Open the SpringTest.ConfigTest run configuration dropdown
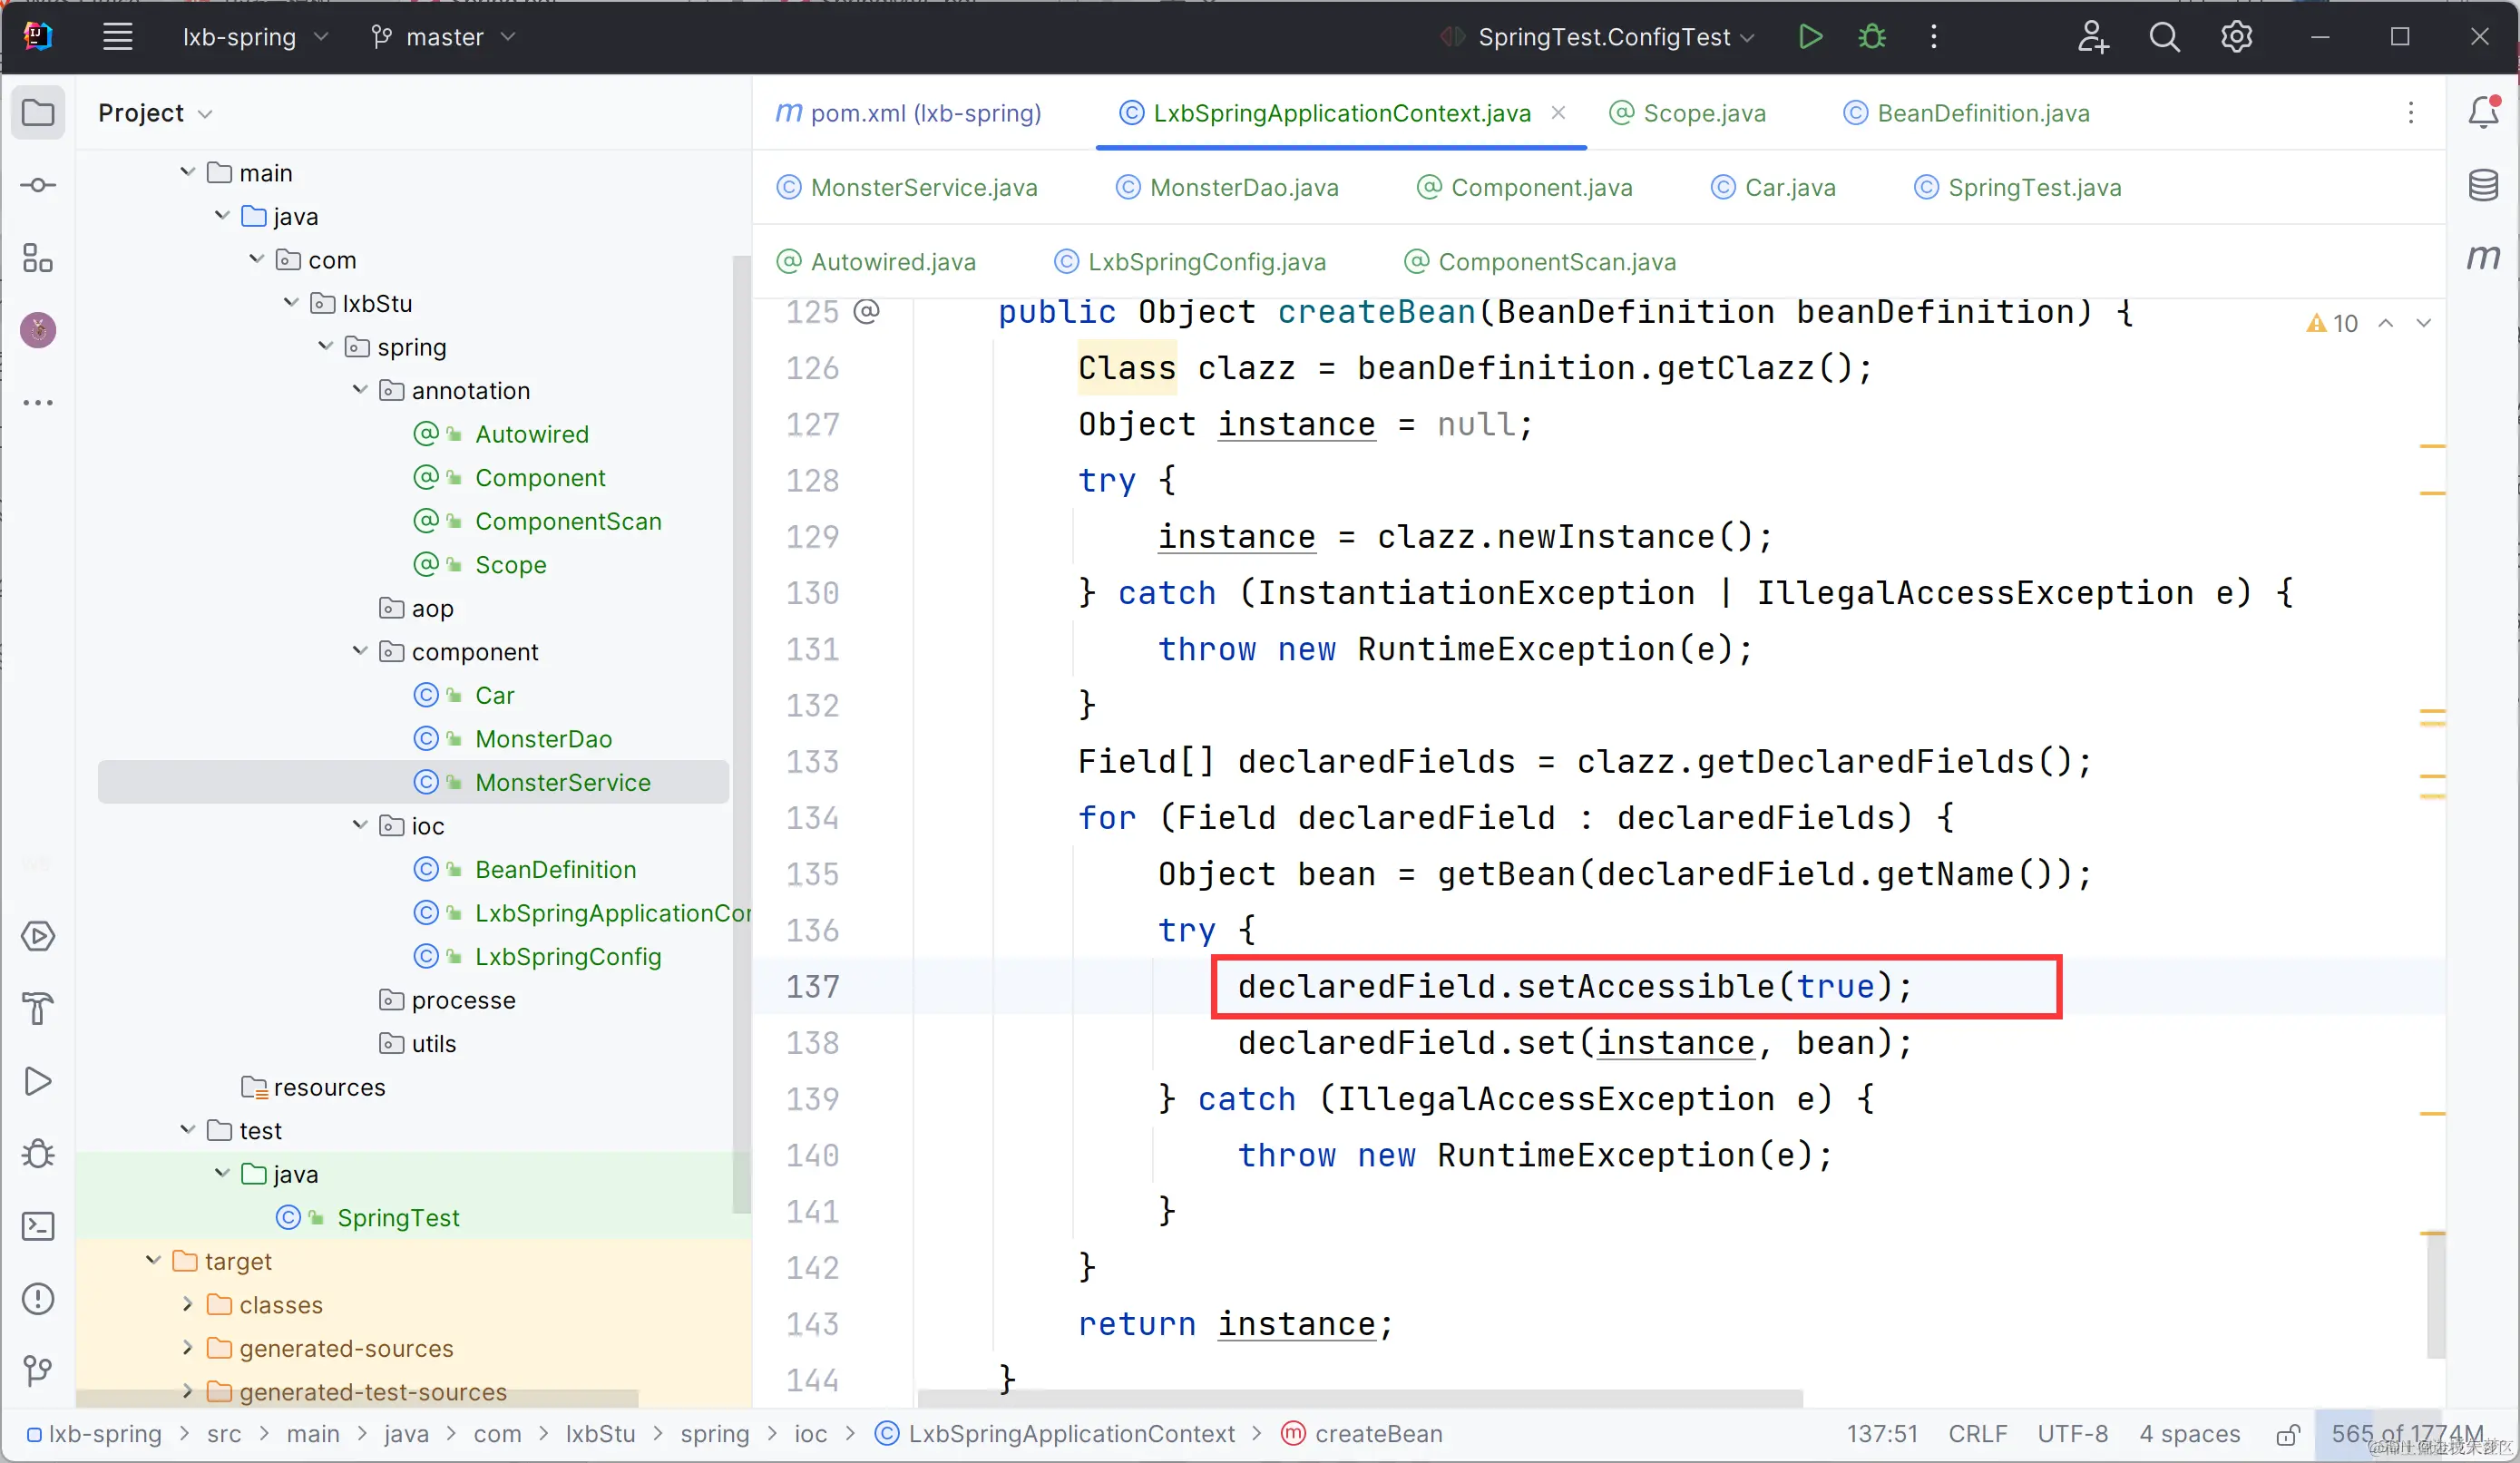2520x1463 pixels. click(1603, 37)
